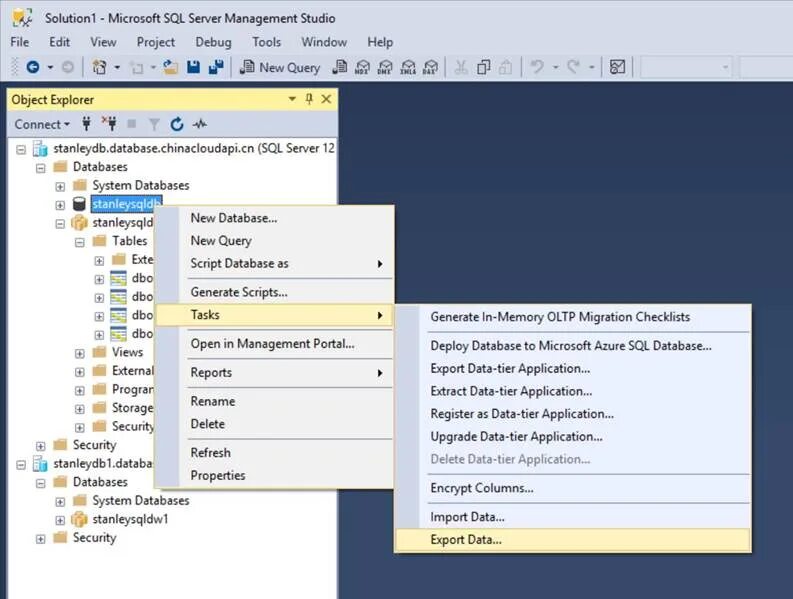Image resolution: width=793 pixels, height=599 pixels.
Task: Click the Undo arrow icon
Action: click(537, 67)
